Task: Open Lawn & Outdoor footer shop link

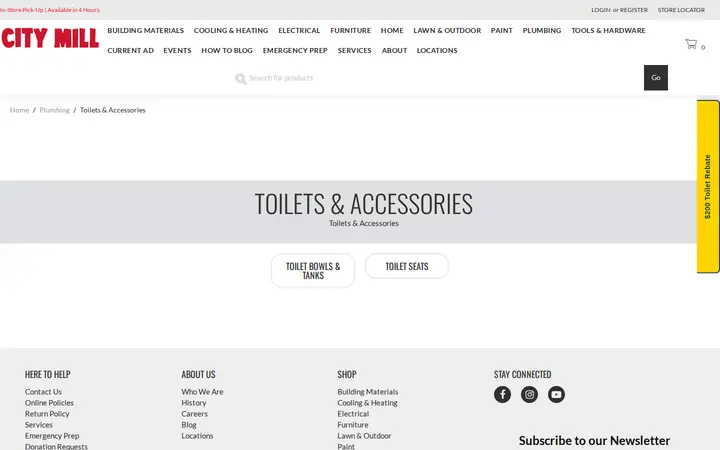Action: tap(364, 436)
